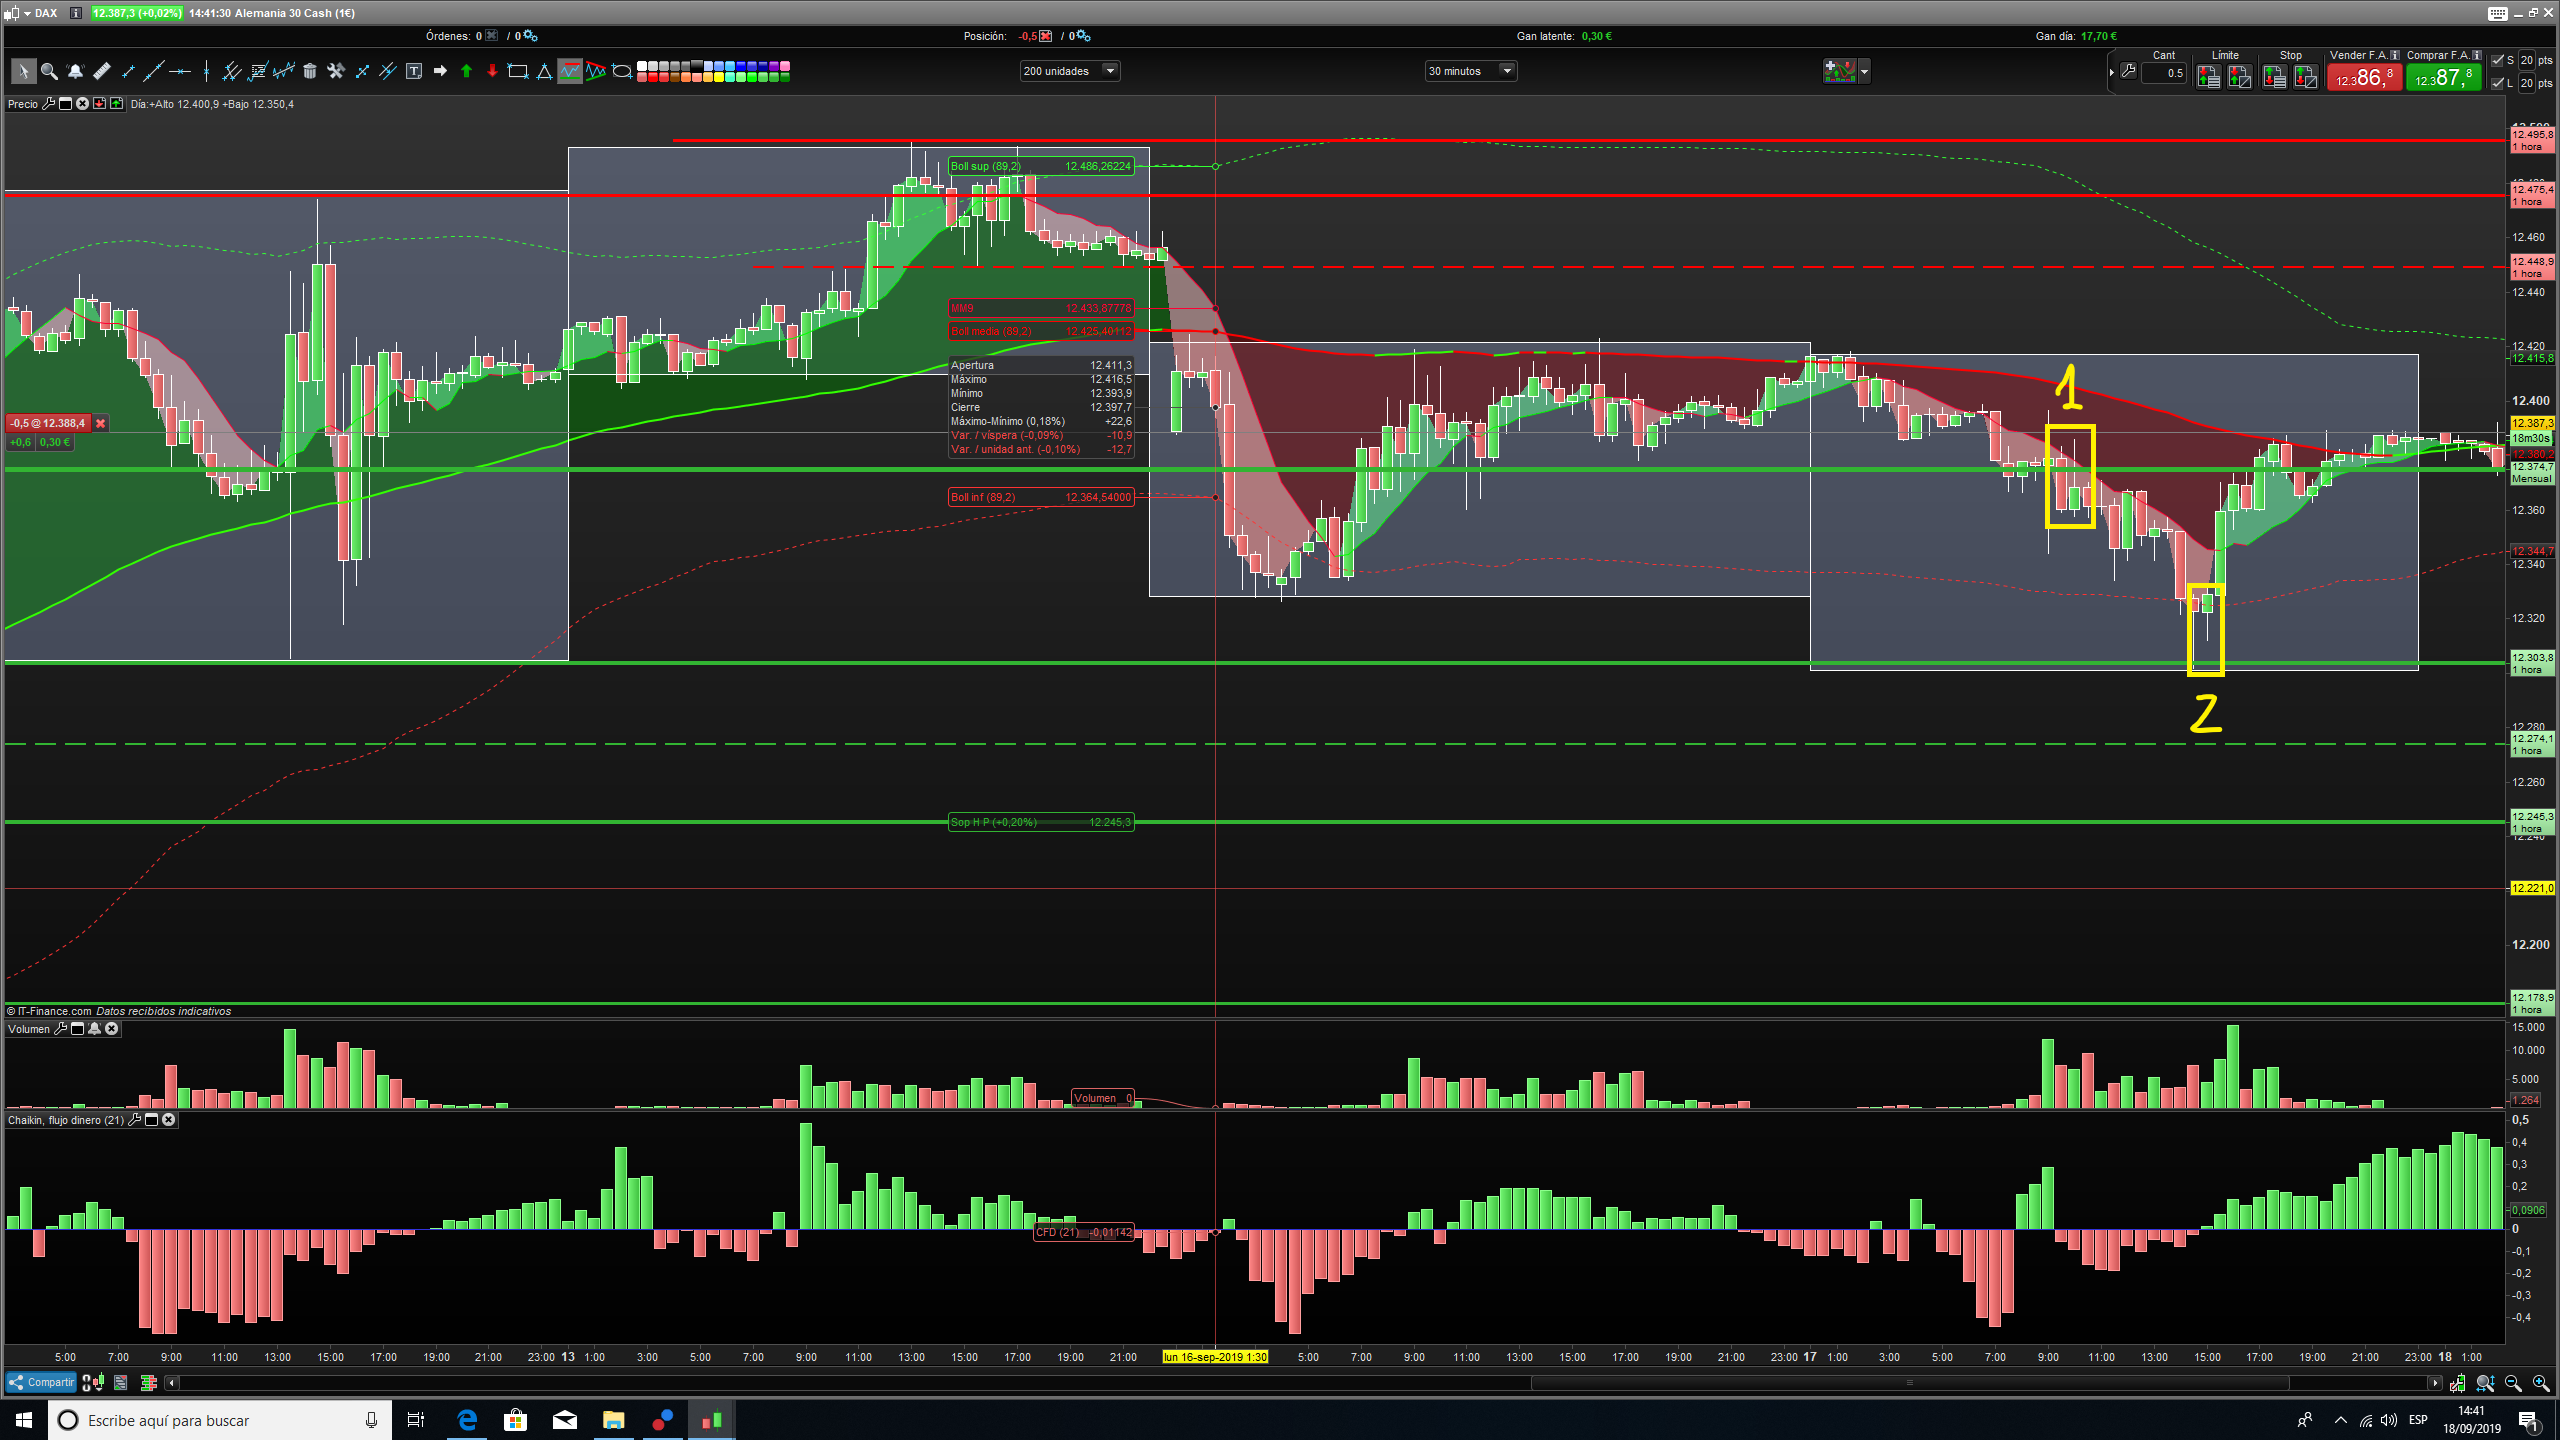Open the 200 unidades dropdown
The width and height of the screenshot is (2560, 1440).
pyautogui.click(x=1109, y=71)
